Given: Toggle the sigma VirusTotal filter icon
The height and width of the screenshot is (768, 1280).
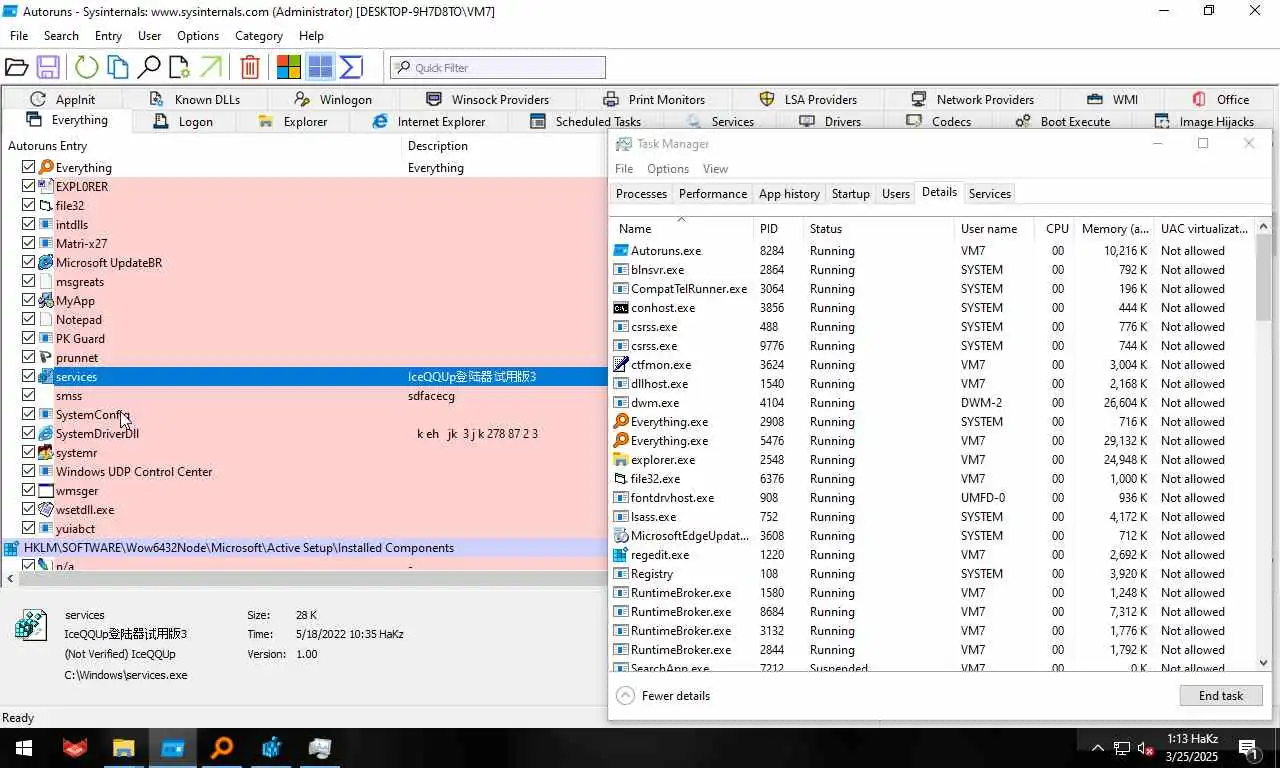Looking at the screenshot, I should (351, 67).
